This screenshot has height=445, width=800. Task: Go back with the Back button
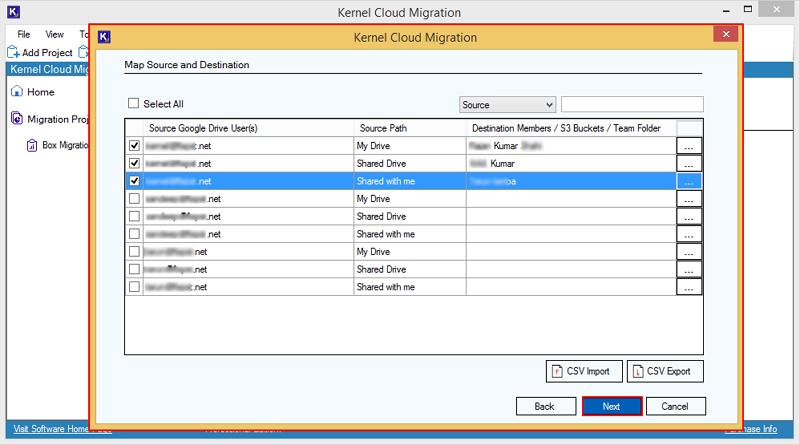(x=546, y=406)
